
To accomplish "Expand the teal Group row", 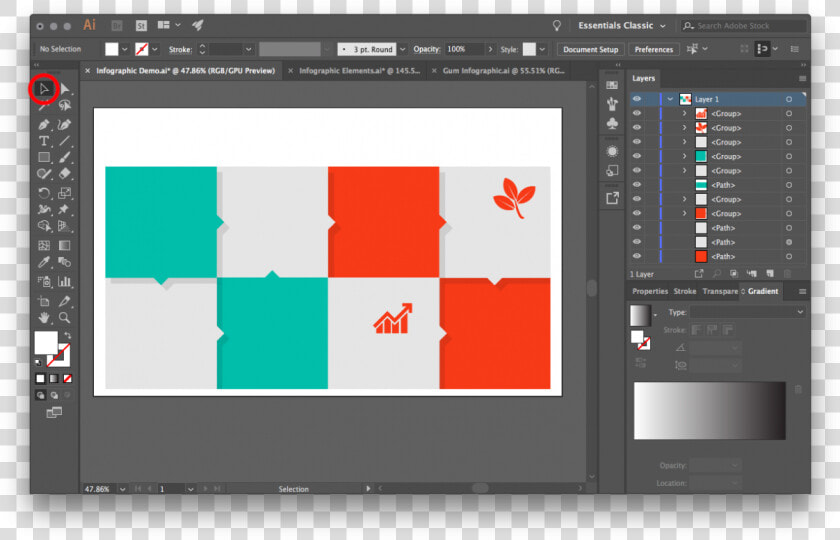I will coord(684,156).
